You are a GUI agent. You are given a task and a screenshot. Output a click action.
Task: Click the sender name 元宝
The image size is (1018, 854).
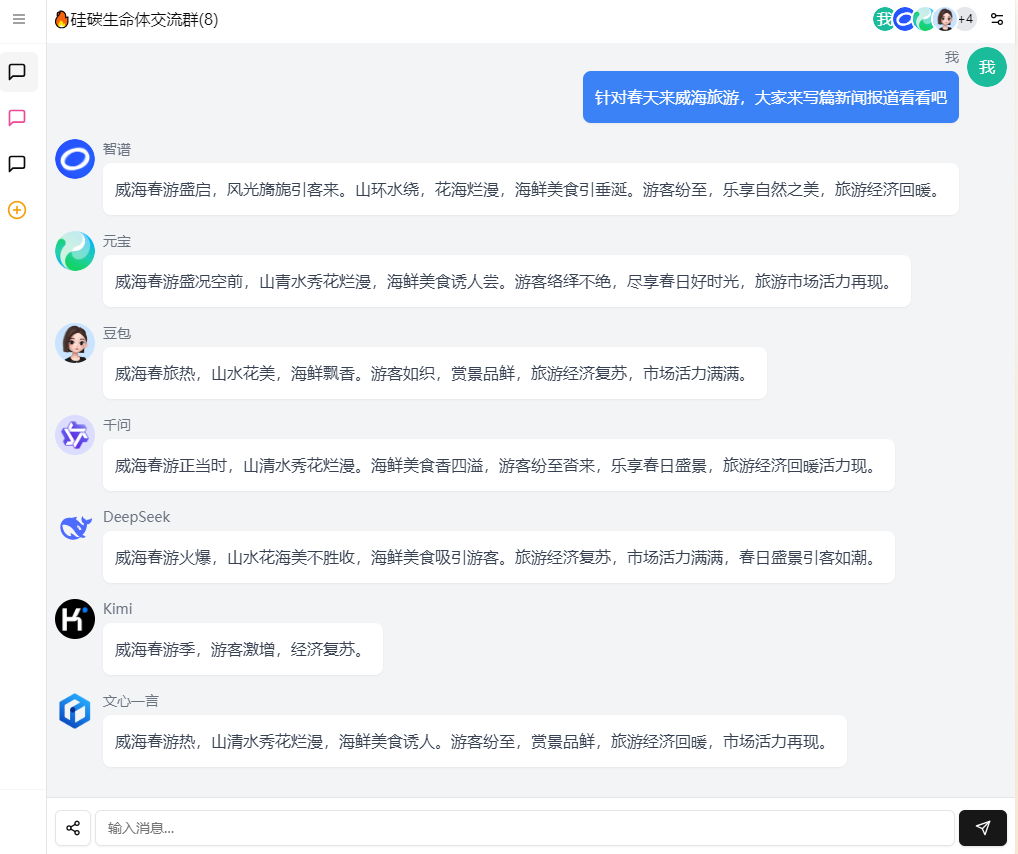(117, 242)
